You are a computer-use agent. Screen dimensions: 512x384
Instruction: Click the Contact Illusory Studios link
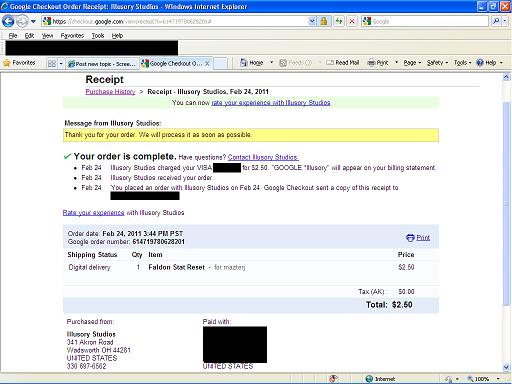(x=263, y=157)
